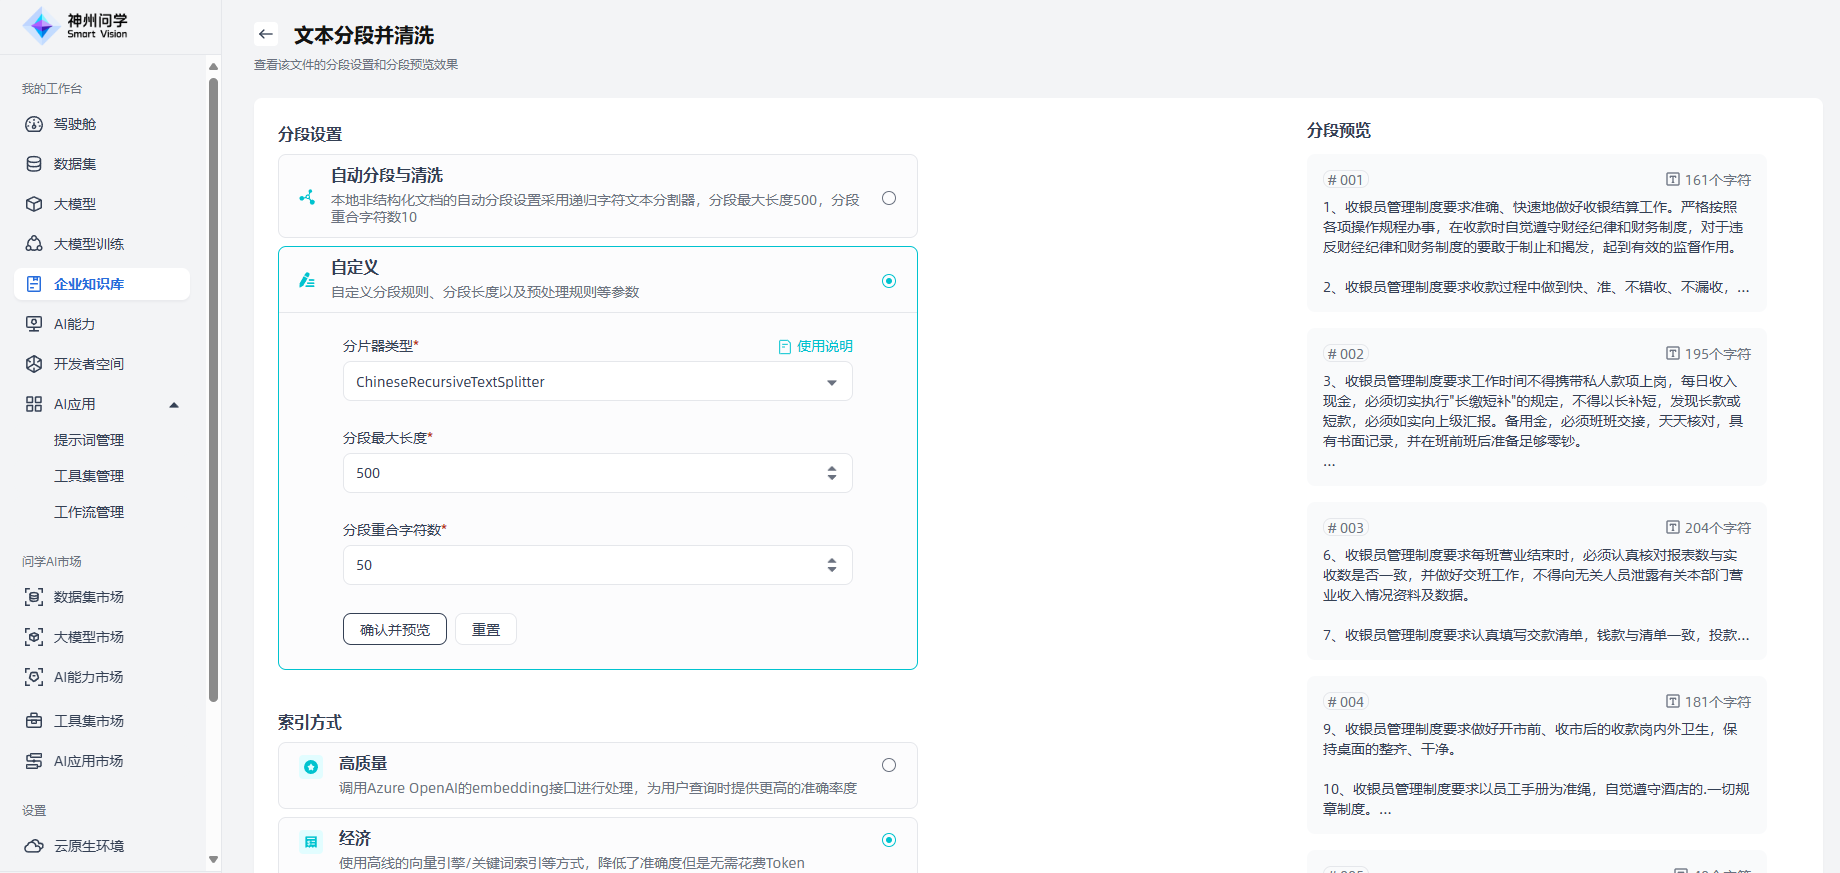The width and height of the screenshot is (1840, 873).
Task: Open the 分片器类型 ChineseRecursiveTextSplitter dropdown
Action: point(598,382)
